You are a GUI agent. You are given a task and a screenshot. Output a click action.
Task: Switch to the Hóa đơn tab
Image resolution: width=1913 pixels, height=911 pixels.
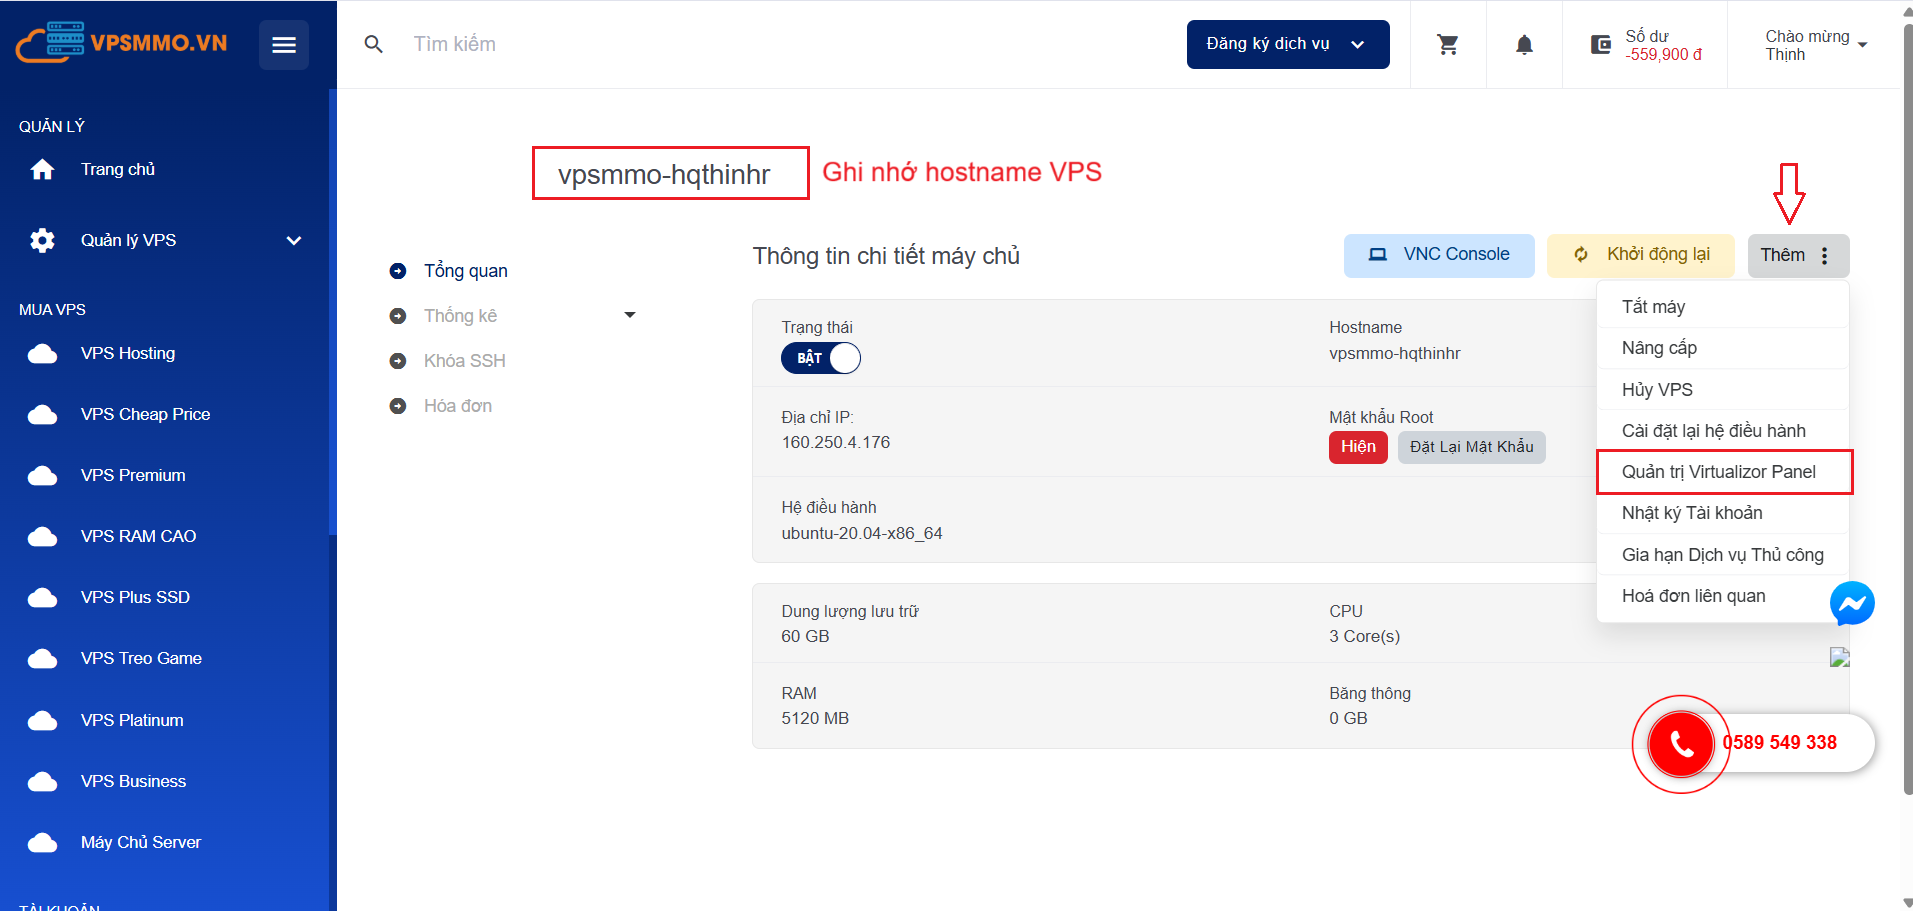tap(458, 406)
